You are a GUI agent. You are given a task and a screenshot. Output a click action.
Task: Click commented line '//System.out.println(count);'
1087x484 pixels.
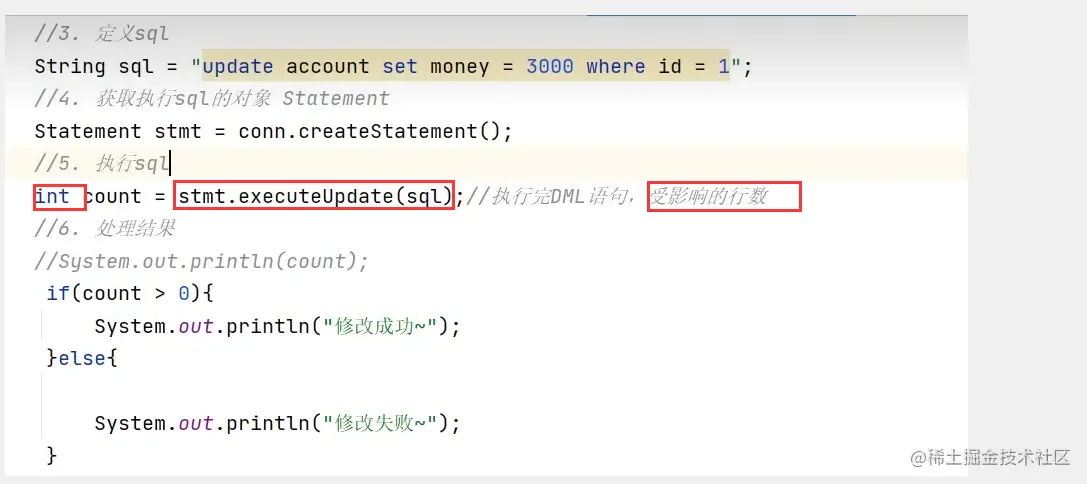click(202, 261)
